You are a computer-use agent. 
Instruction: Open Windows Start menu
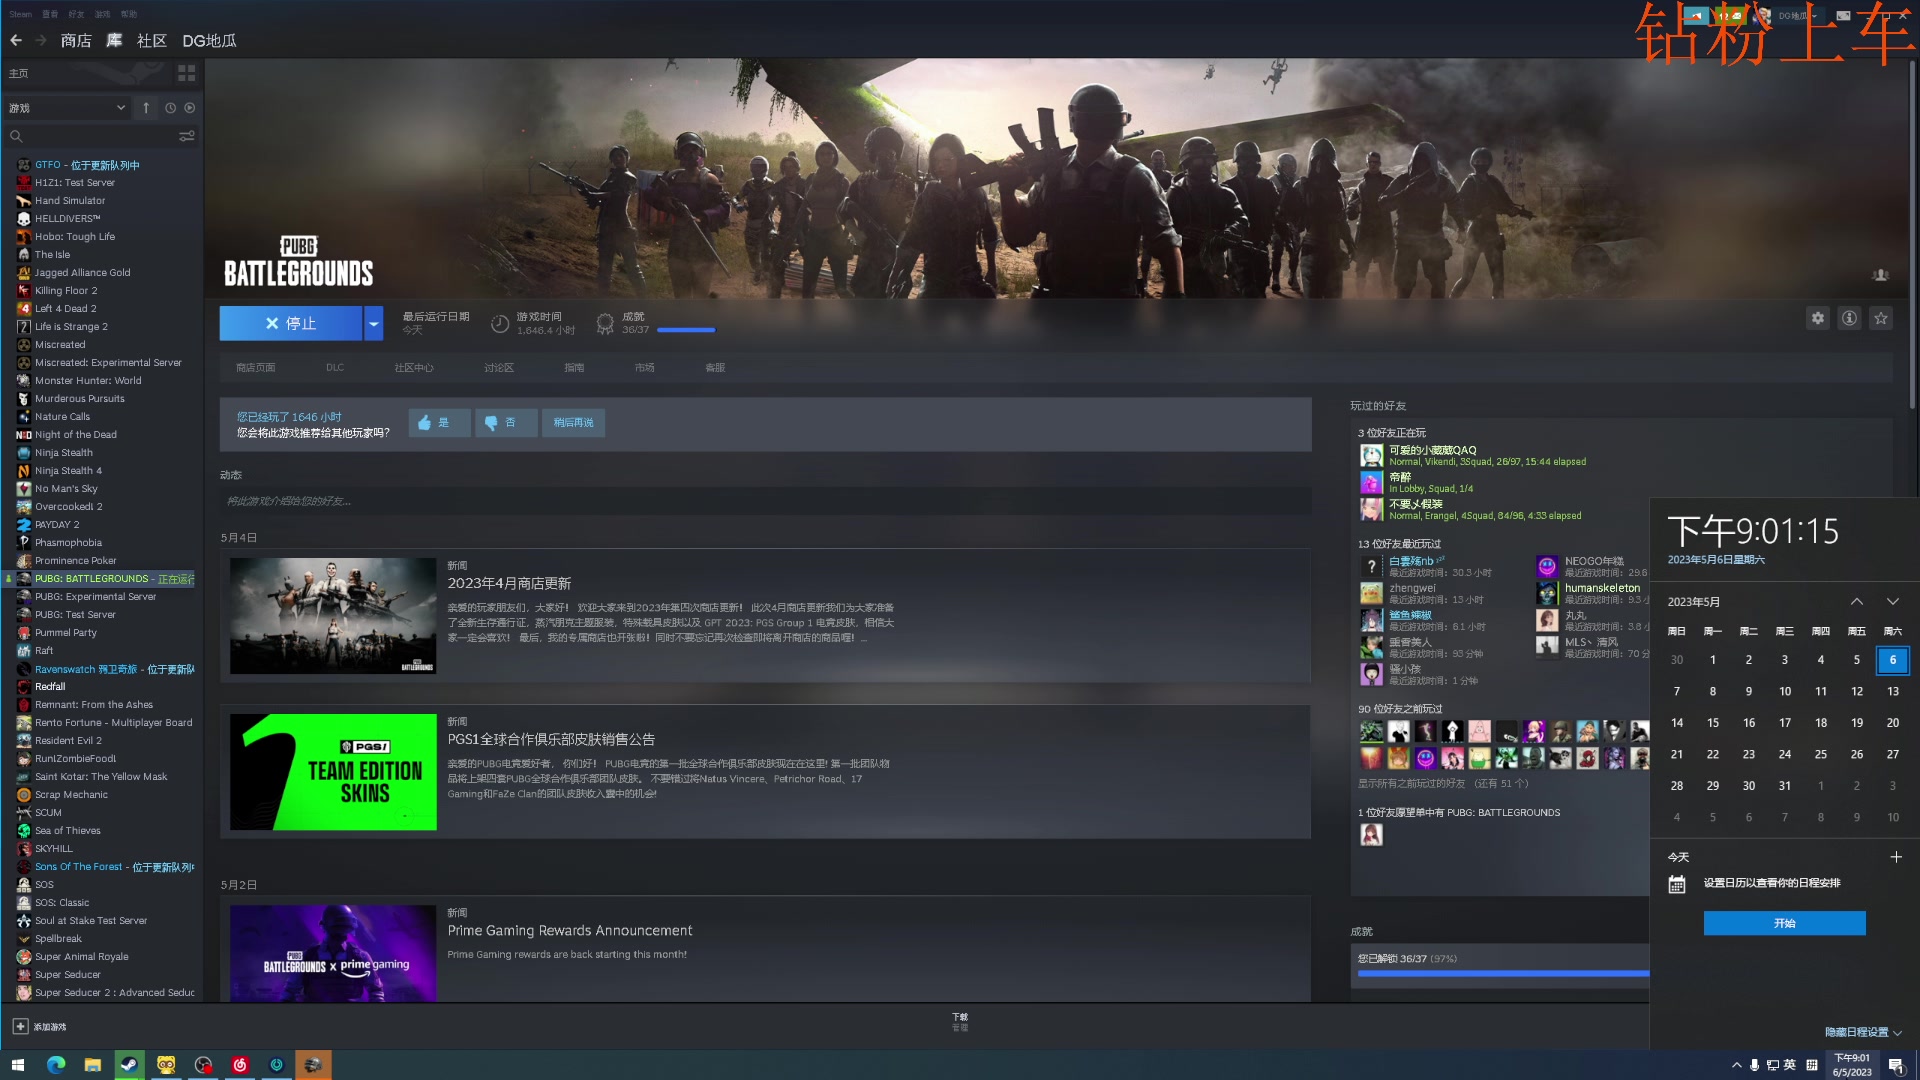(17, 1065)
